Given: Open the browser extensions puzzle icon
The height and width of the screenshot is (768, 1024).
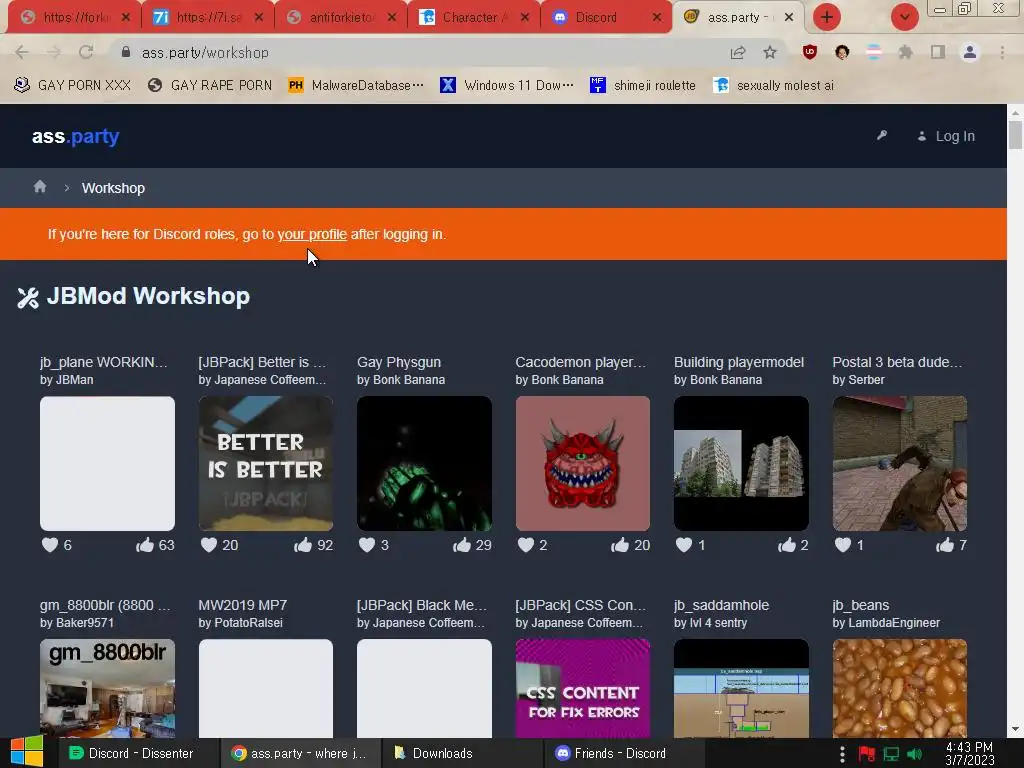Looking at the screenshot, I should pyautogui.click(x=905, y=52).
